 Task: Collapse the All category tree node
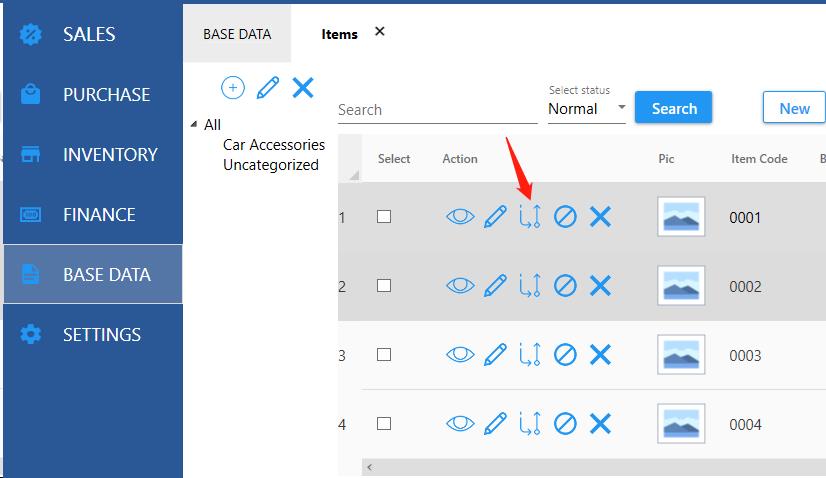[194, 125]
